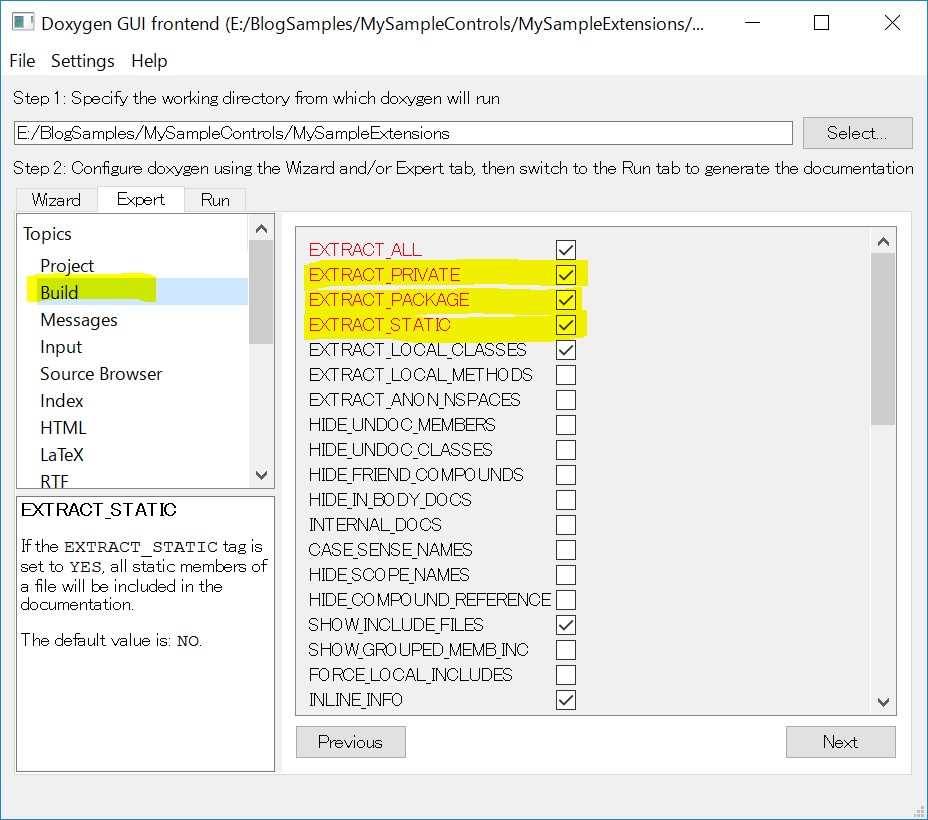Enable the EXTRACT_ANON_NSPACES checkbox
Viewport: 928px width, 820px height.
tap(566, 400)
